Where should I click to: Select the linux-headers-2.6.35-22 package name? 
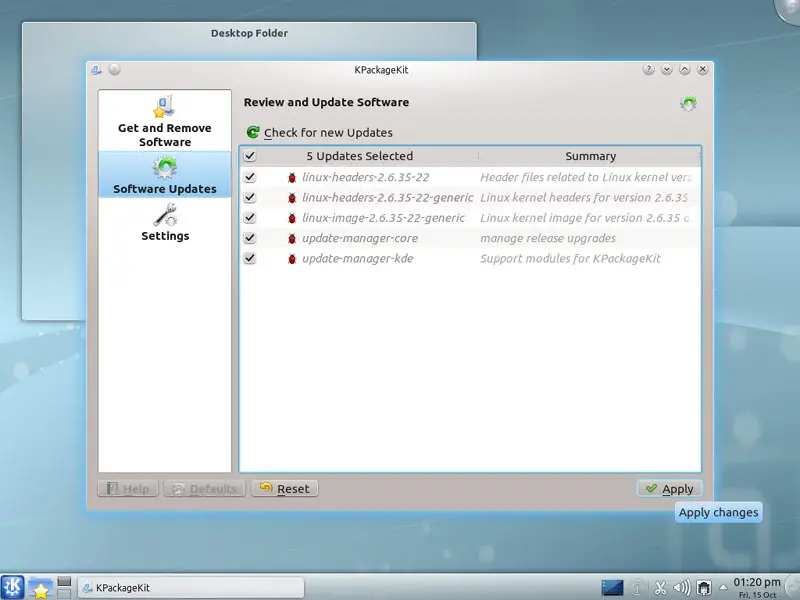click(x=365, y=177)
